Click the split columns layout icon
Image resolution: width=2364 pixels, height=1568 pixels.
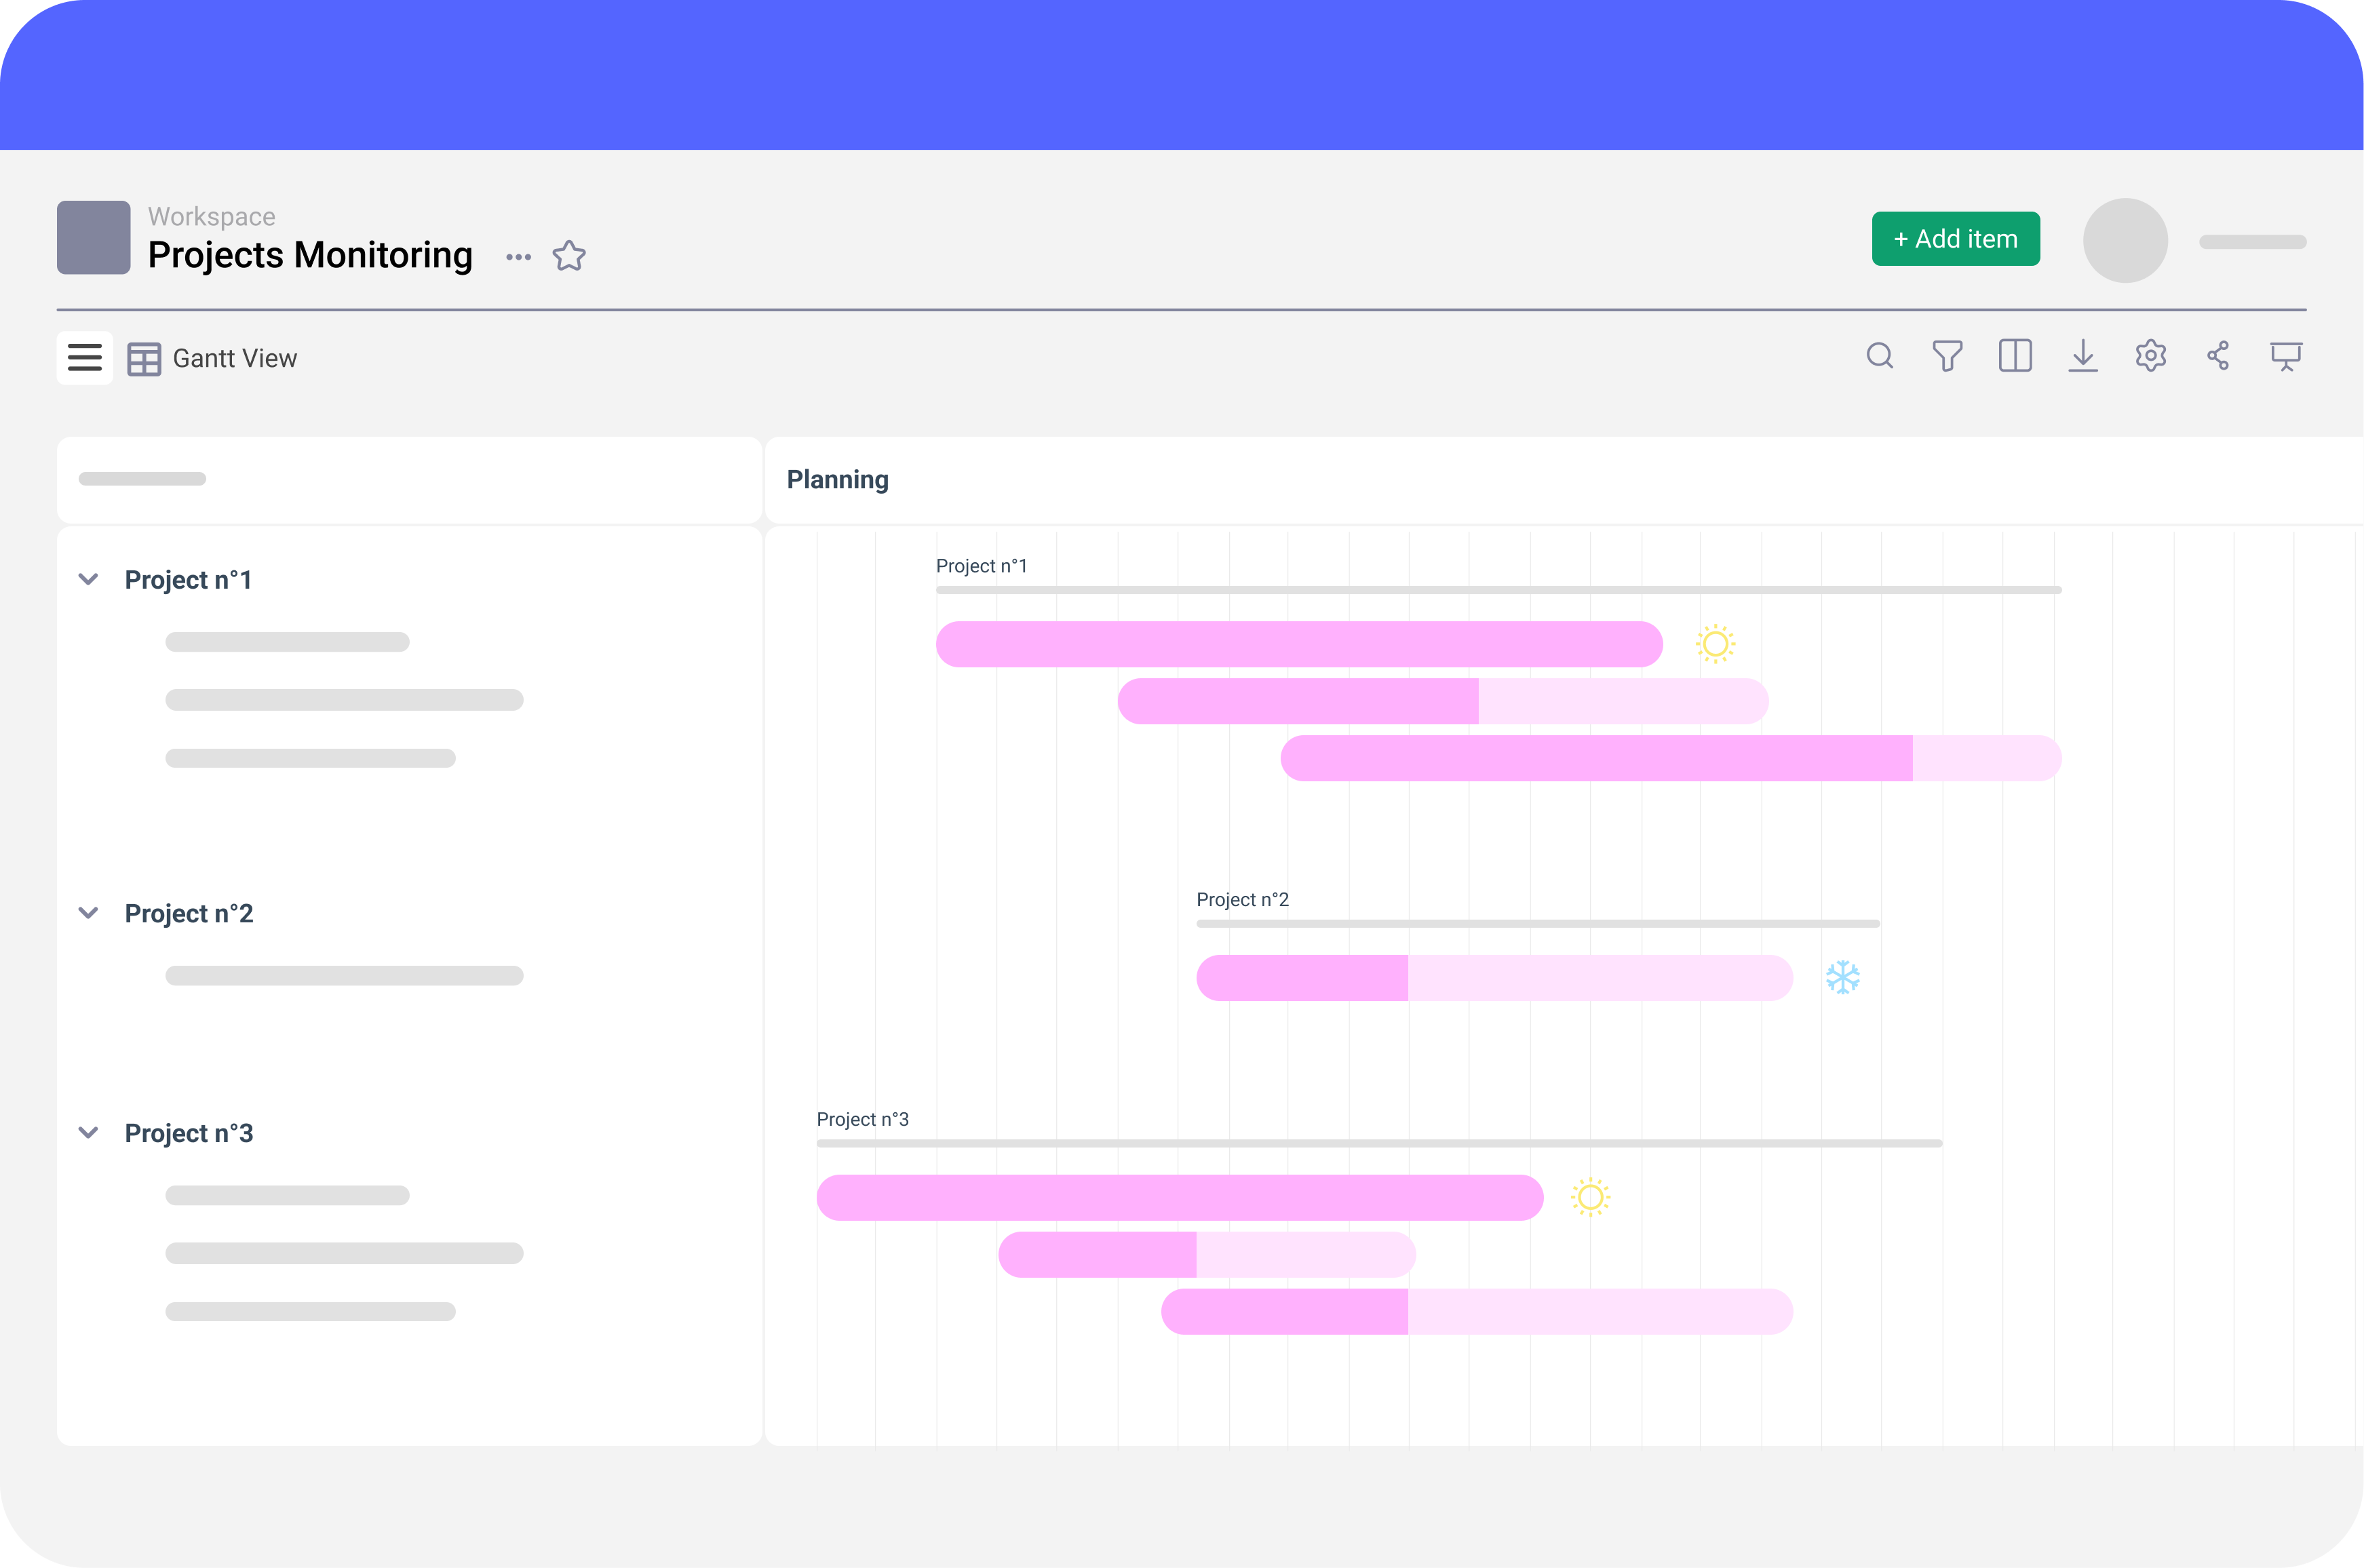[x=2015, y=356]
